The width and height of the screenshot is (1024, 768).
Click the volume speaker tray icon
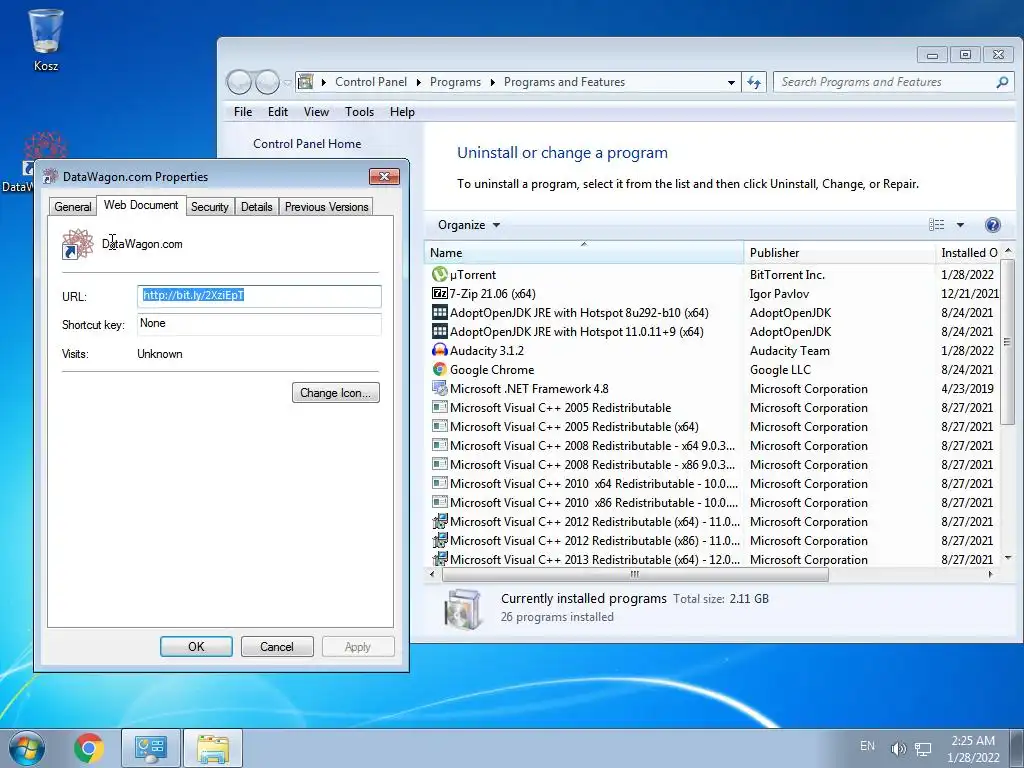[x=899, y=748]
